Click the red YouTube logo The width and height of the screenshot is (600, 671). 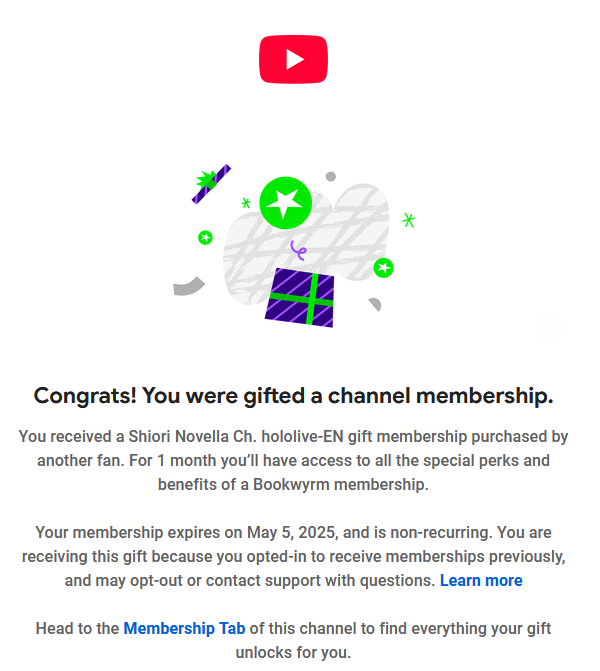pos(293,59)
